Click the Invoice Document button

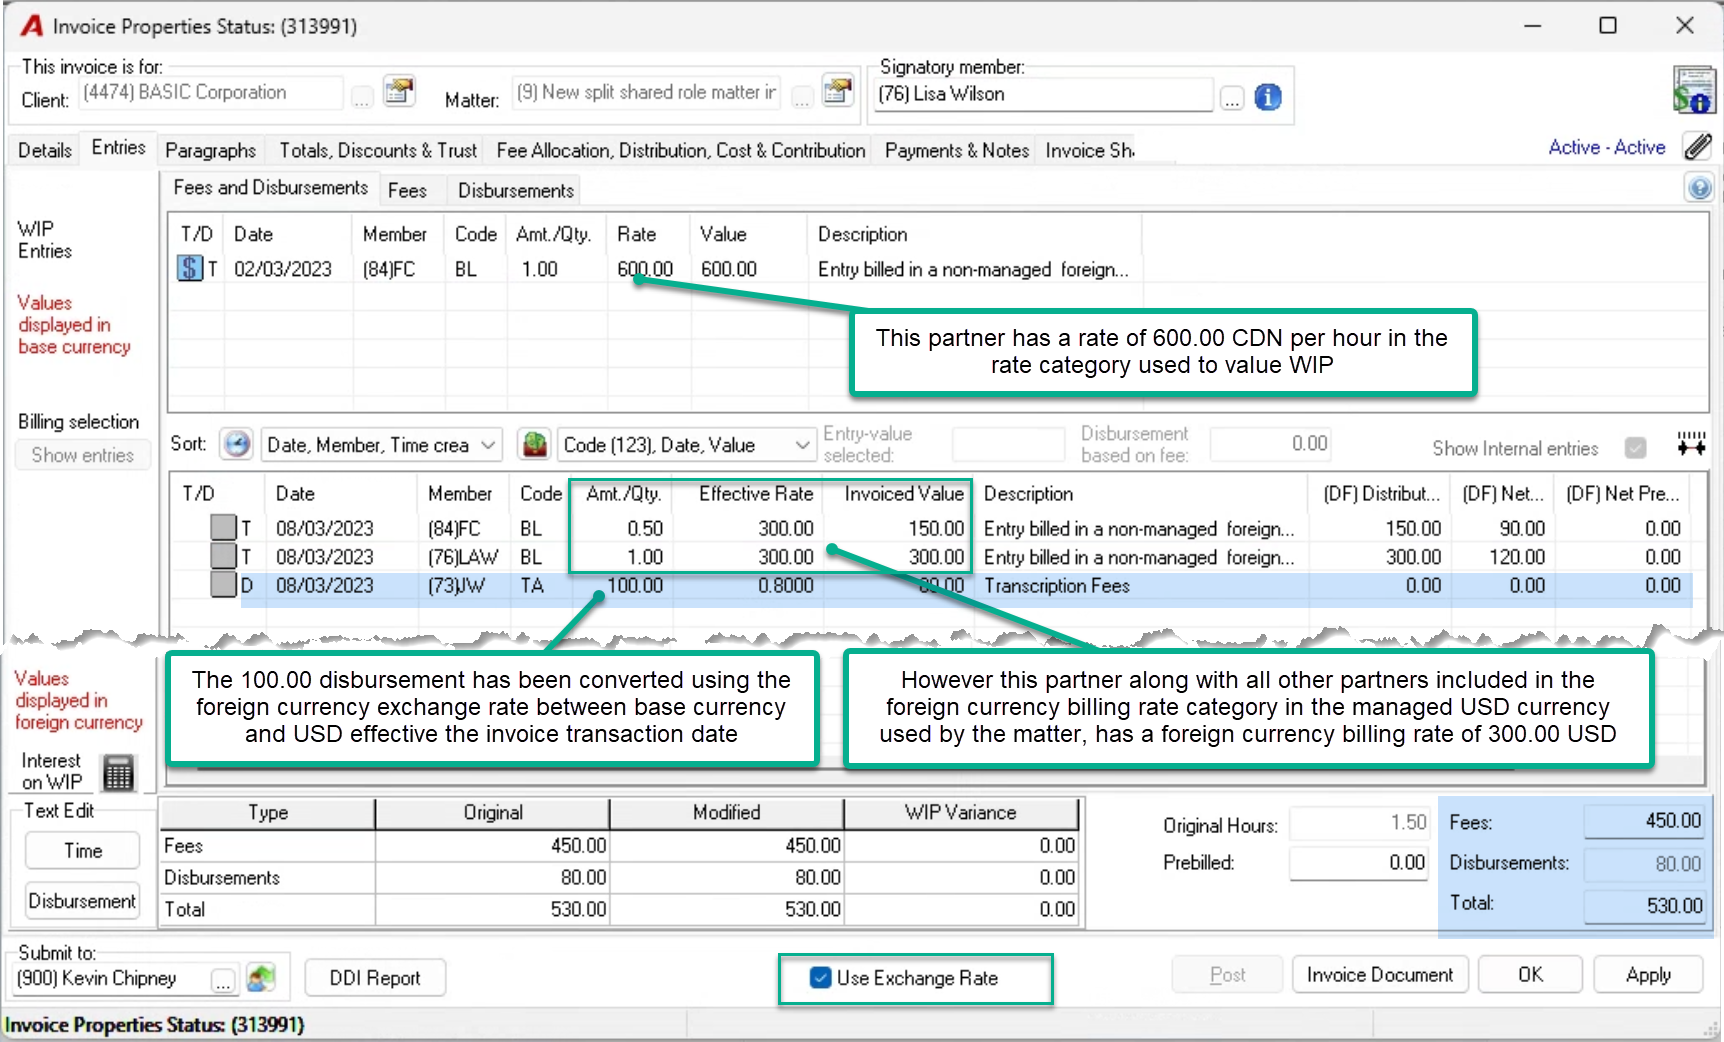coord(1379,975)
